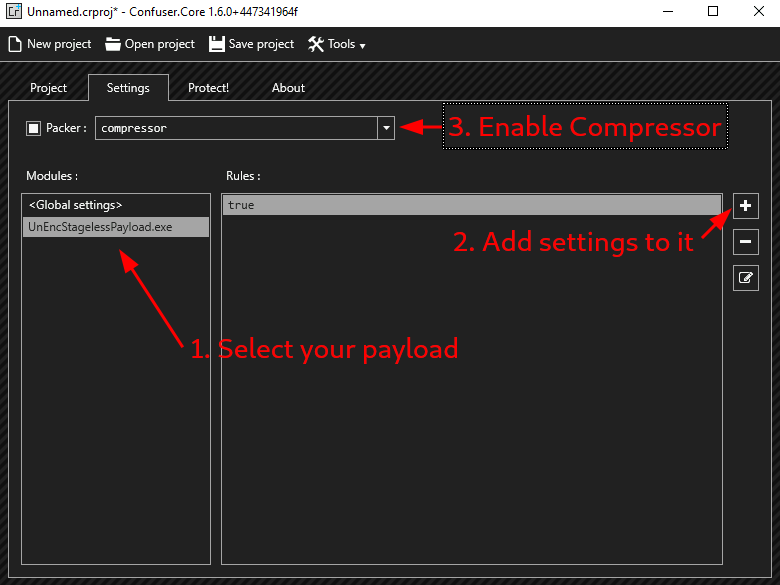The height and width of the screenshot is (585, 780).
Task: Select the Global settings module entry
Action: 76,205
